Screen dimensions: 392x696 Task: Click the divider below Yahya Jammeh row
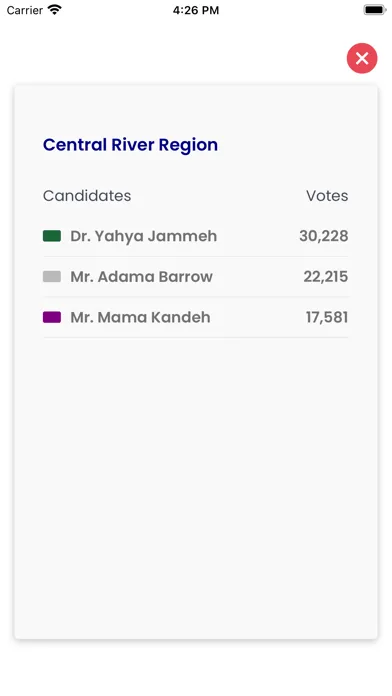coord(196,256)
